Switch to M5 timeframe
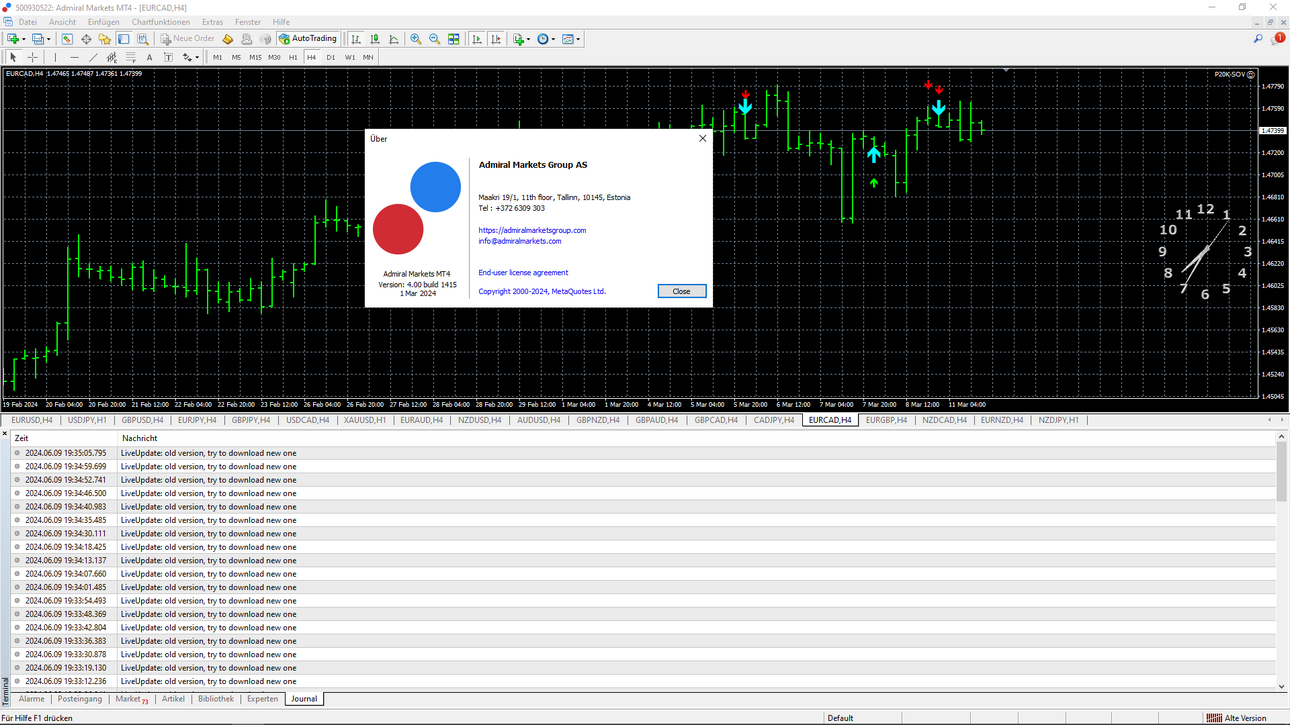Image resolution: width=1290 pixels, height=725 pixels. pos(236,57)
